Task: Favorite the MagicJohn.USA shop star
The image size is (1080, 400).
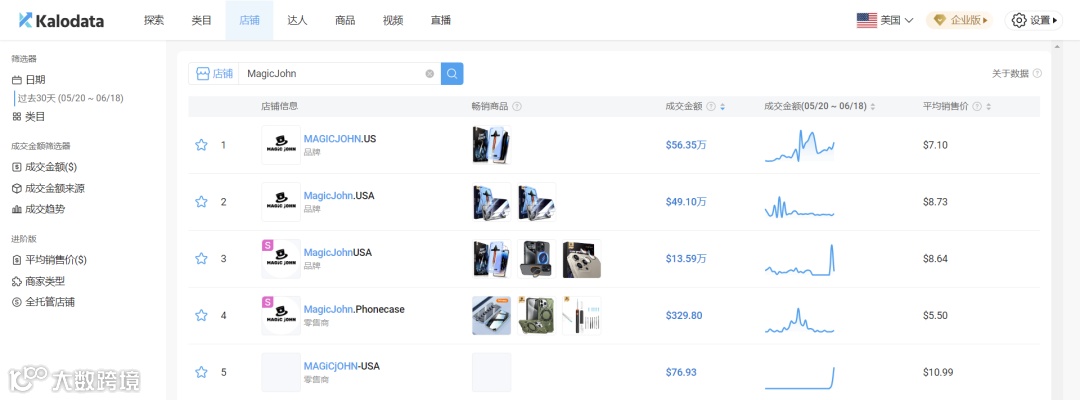Action: [x=201, y=202]
